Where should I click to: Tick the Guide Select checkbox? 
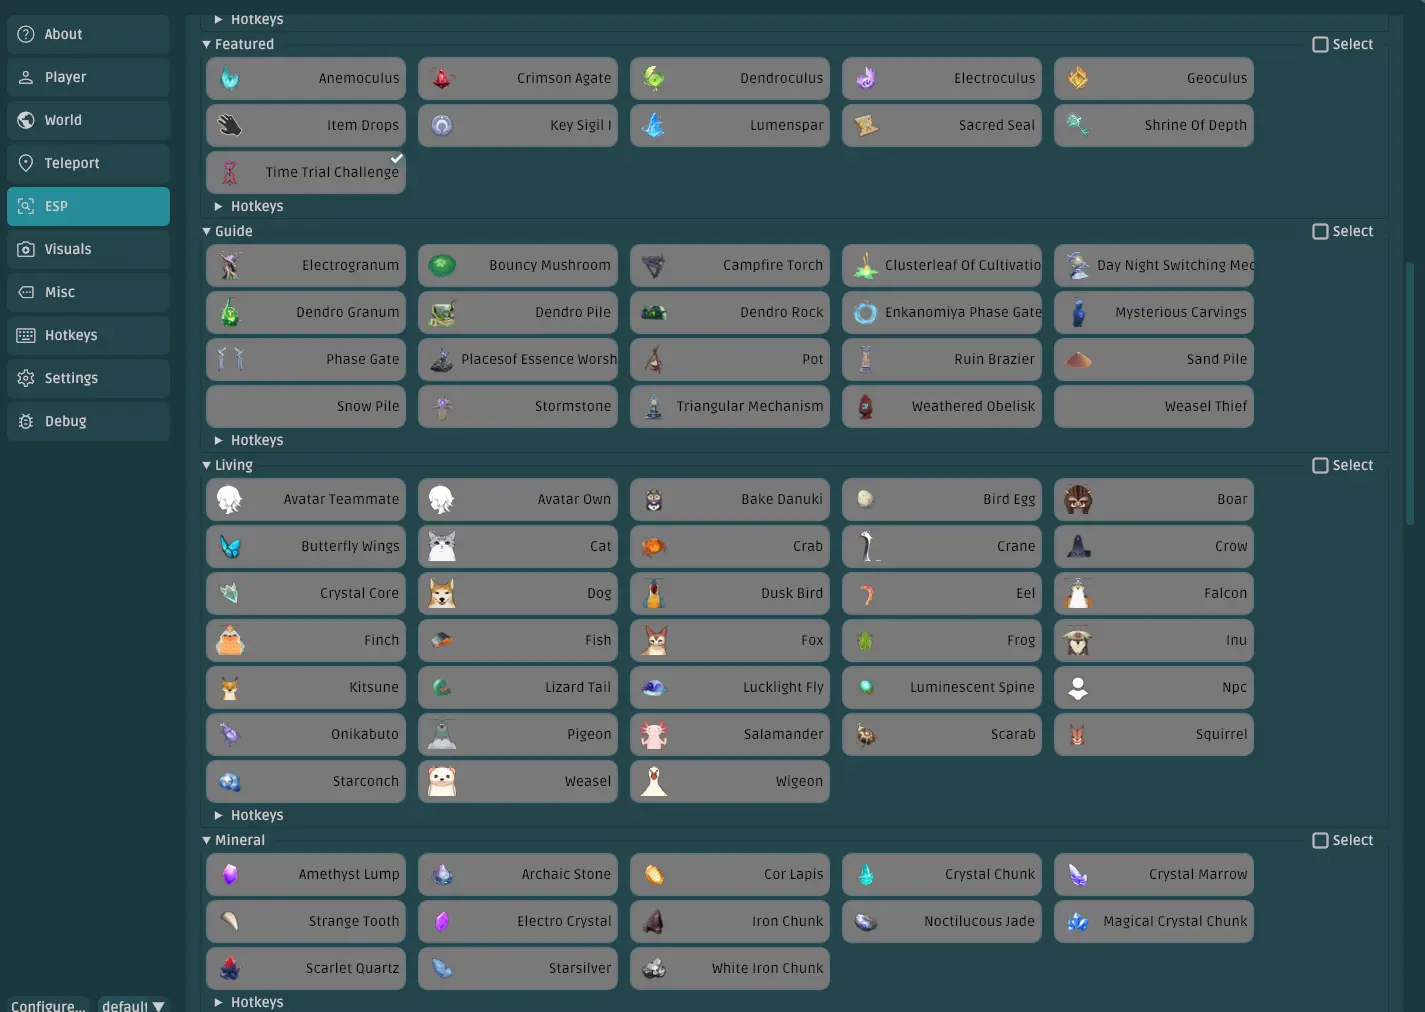point(1320,231)
